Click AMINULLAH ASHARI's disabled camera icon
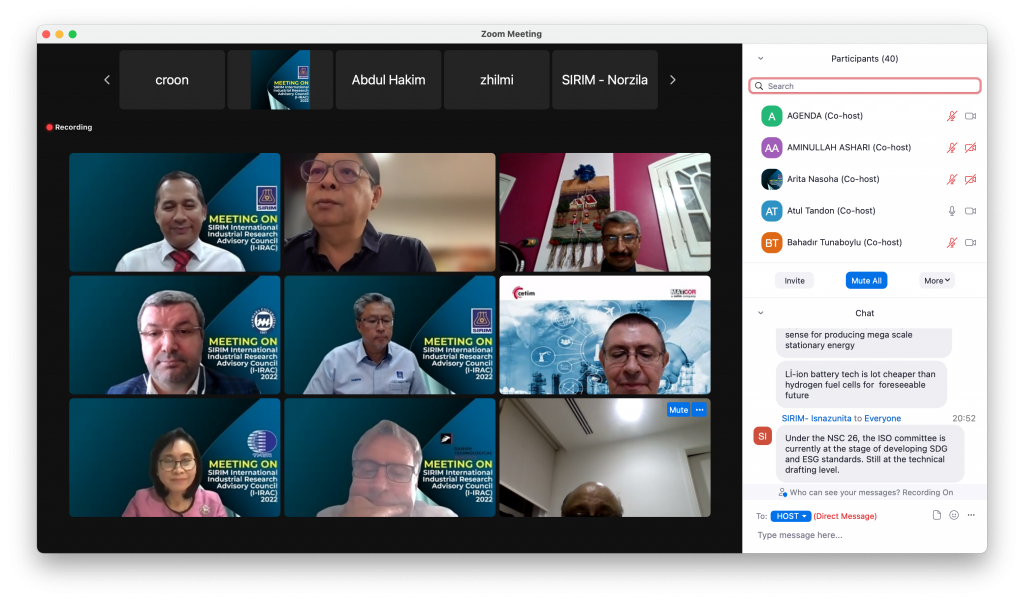 (x=970, y=148)
